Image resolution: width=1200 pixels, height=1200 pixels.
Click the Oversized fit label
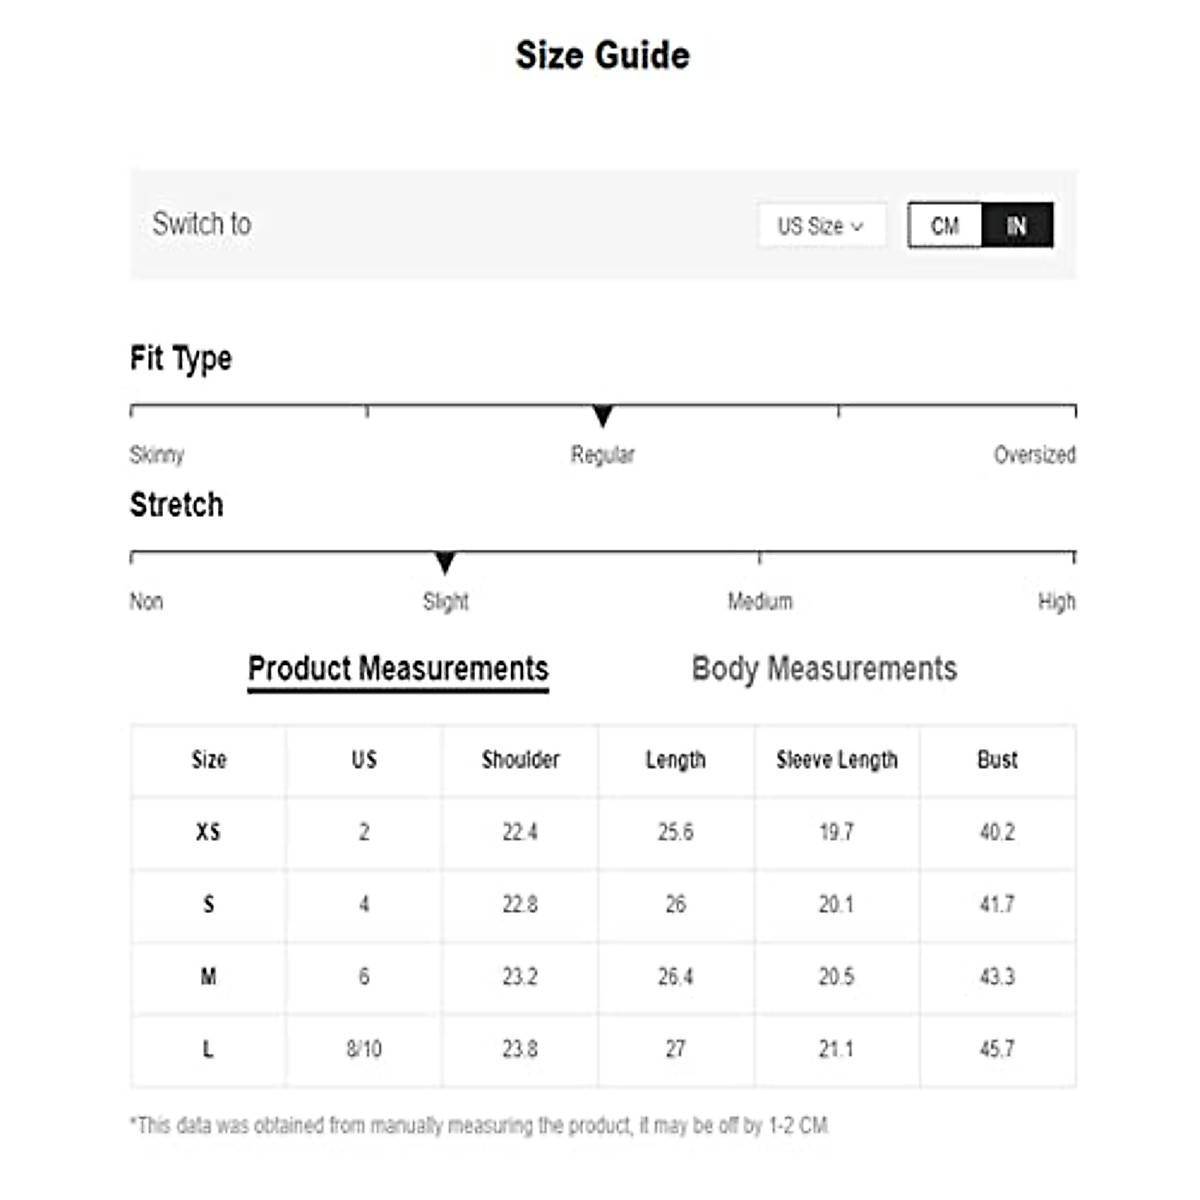click(x=1034, y=455)
